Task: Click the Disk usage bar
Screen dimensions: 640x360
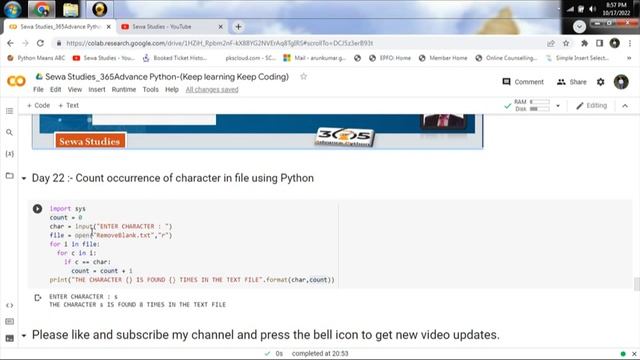Action: 540,109
